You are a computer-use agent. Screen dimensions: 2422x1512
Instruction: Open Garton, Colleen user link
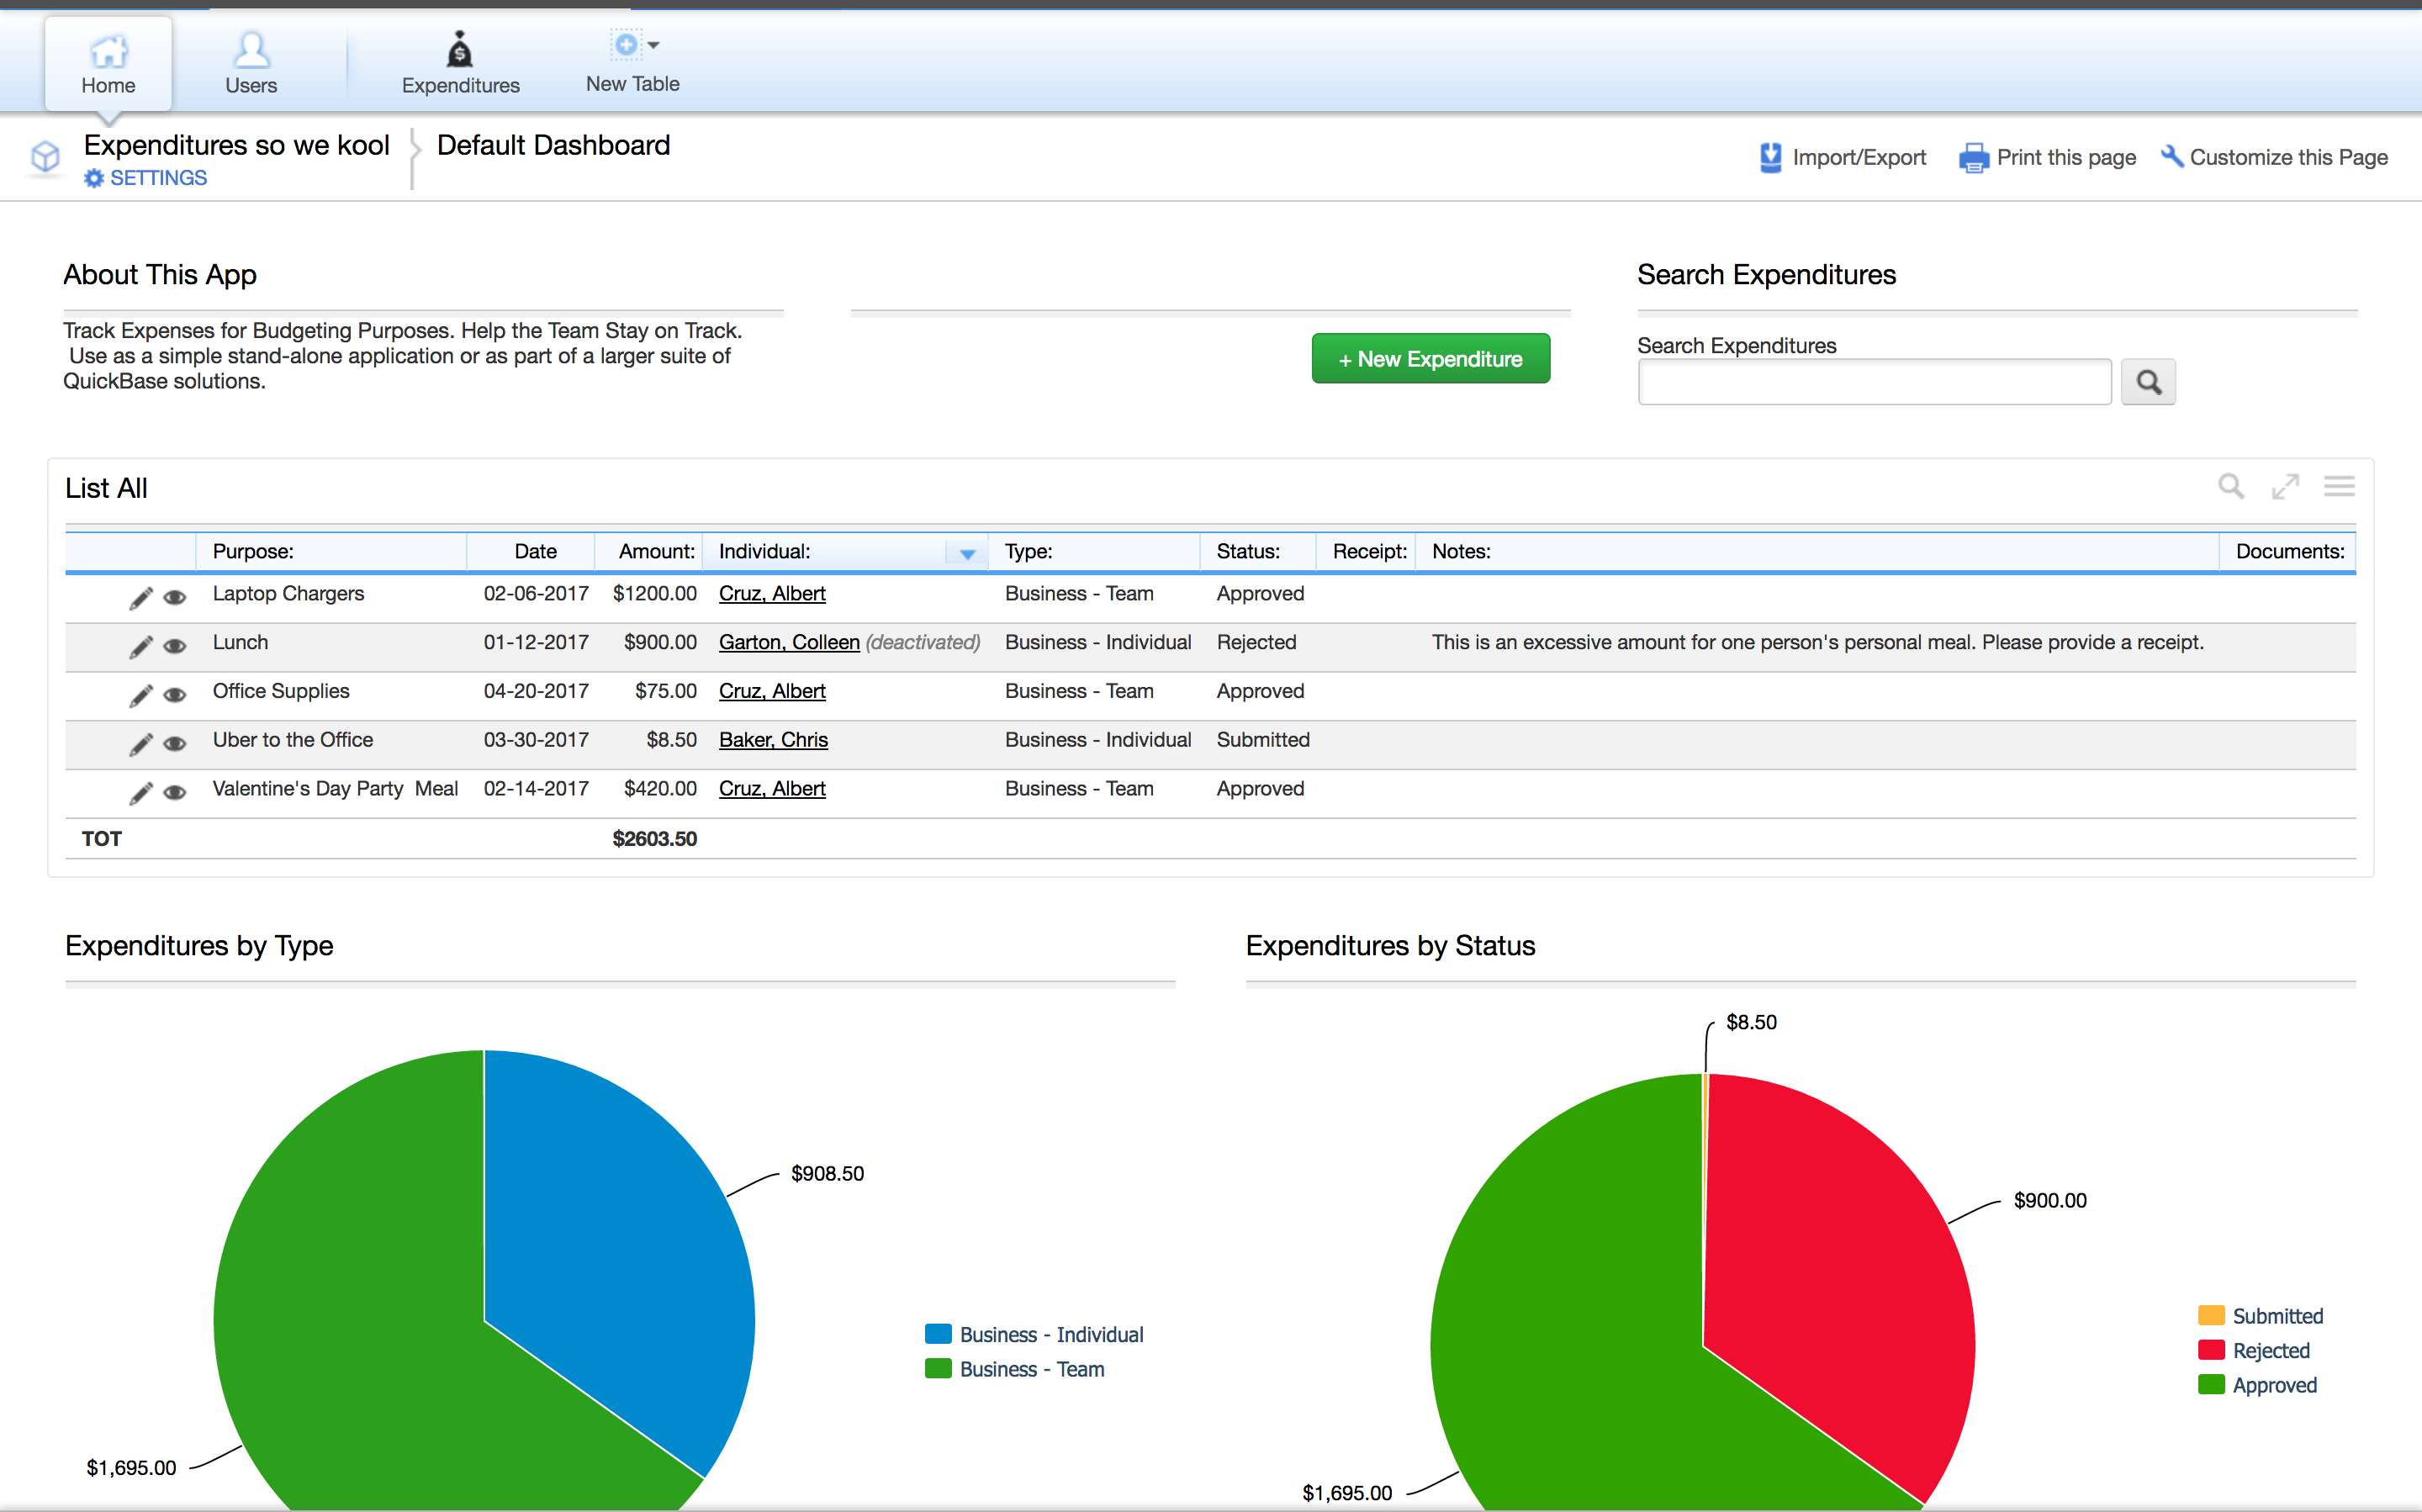click(789, 642)
